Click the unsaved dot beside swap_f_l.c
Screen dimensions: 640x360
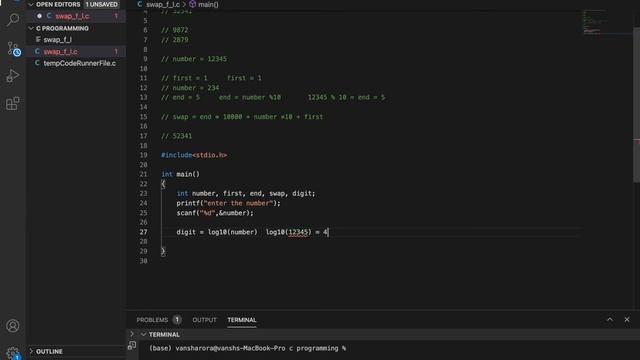tap(39, 16)
